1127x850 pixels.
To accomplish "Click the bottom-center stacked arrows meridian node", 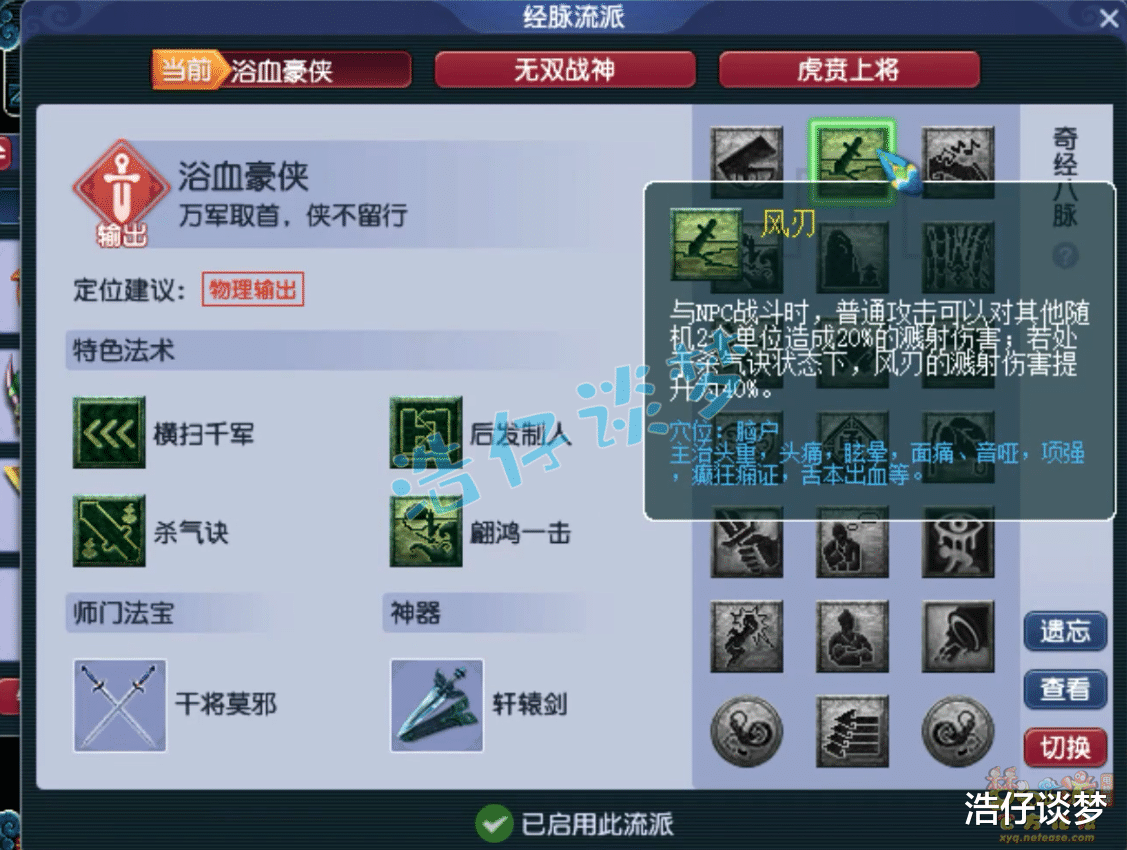I will (x=852, y=731).
